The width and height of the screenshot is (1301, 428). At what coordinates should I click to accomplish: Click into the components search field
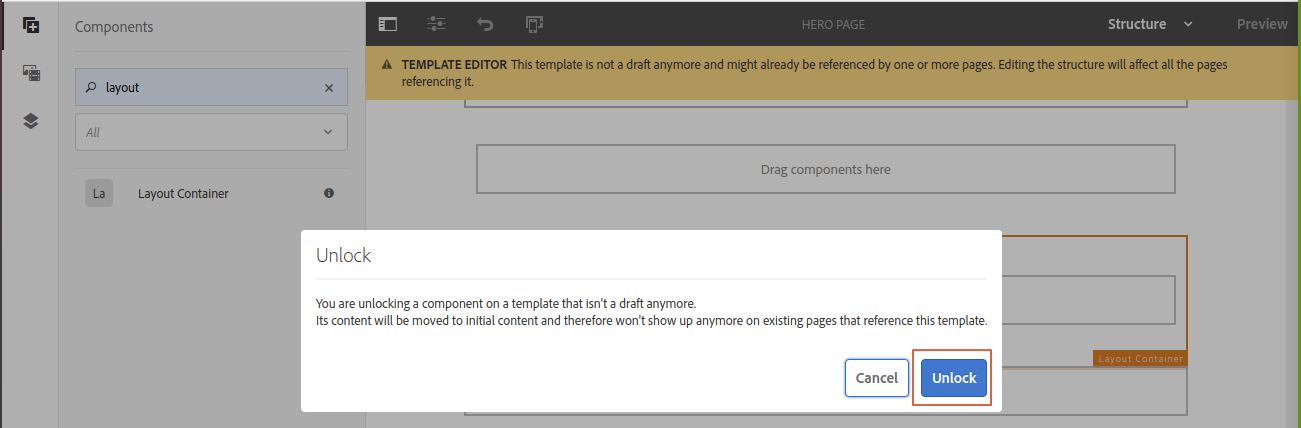click(210, 88)
